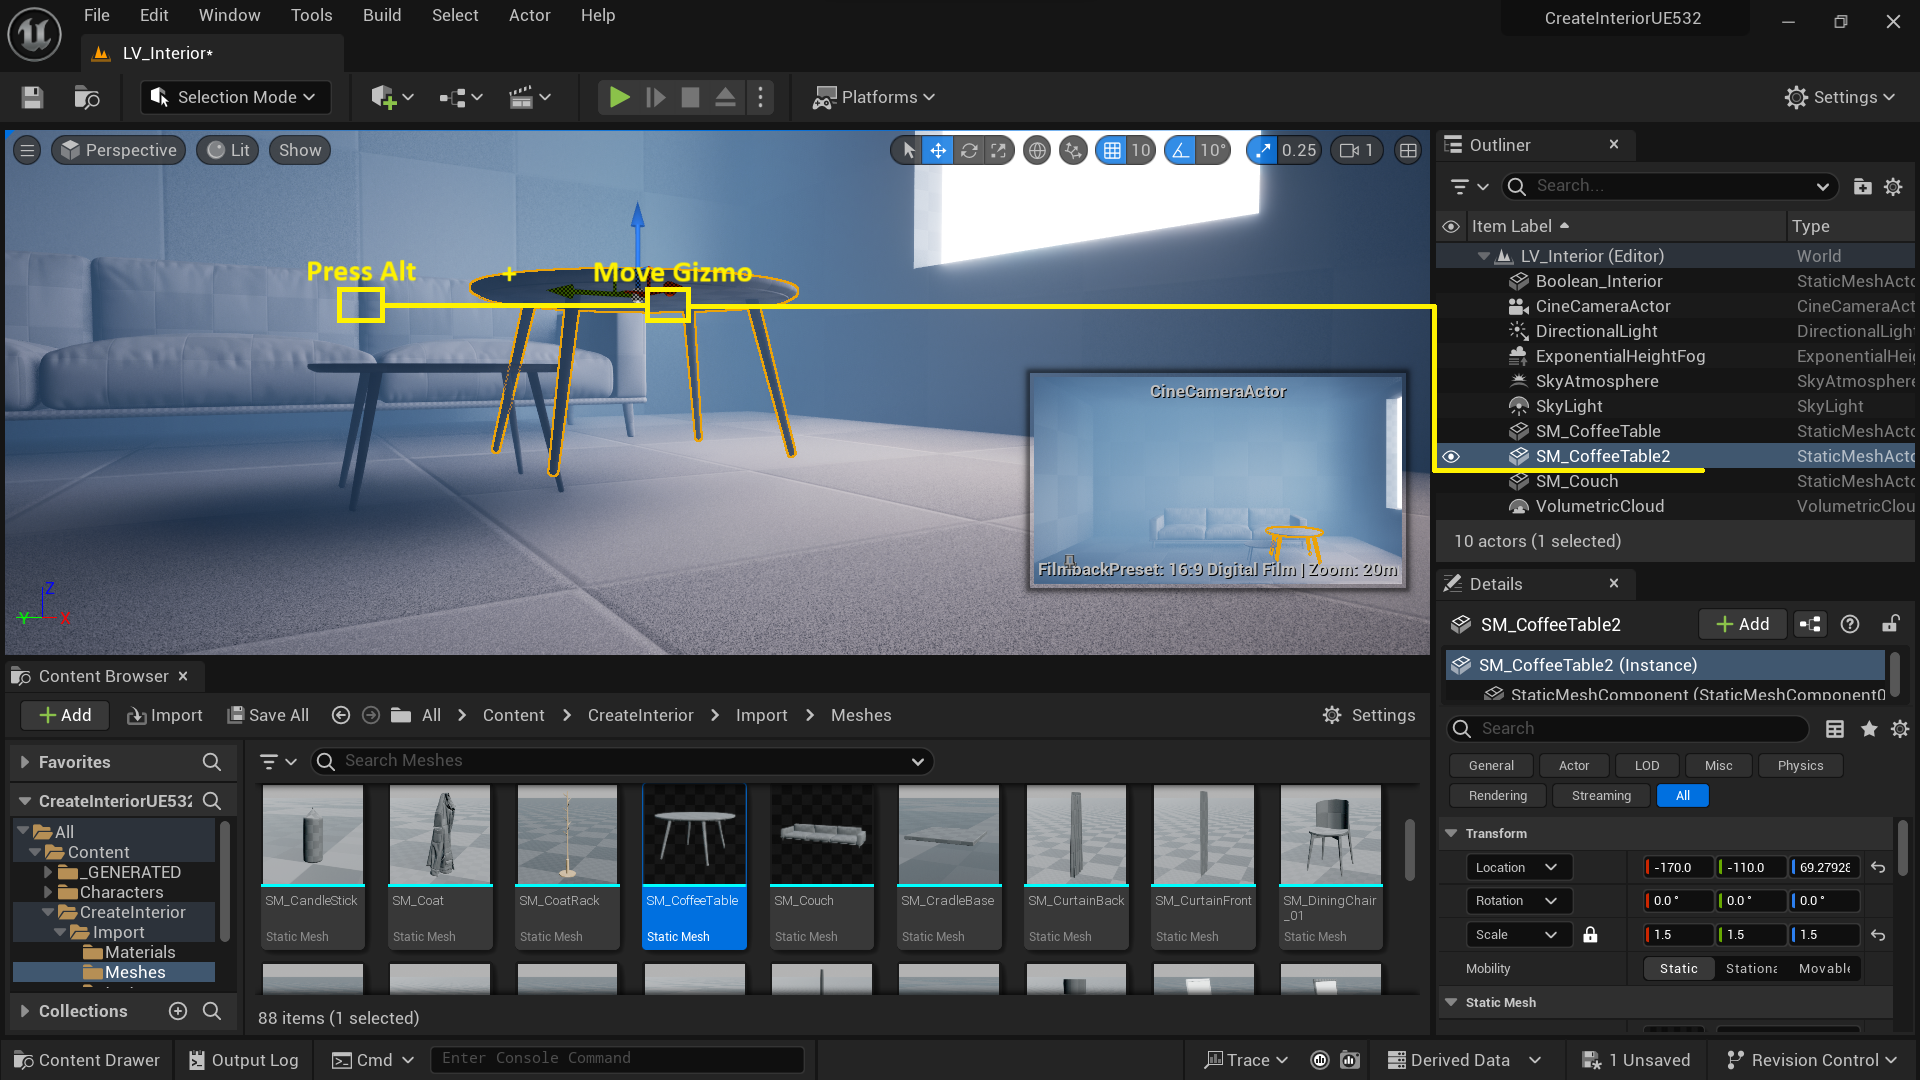
Task: Lock the scale ratio in the Transform section
Action: (1592, 935)
